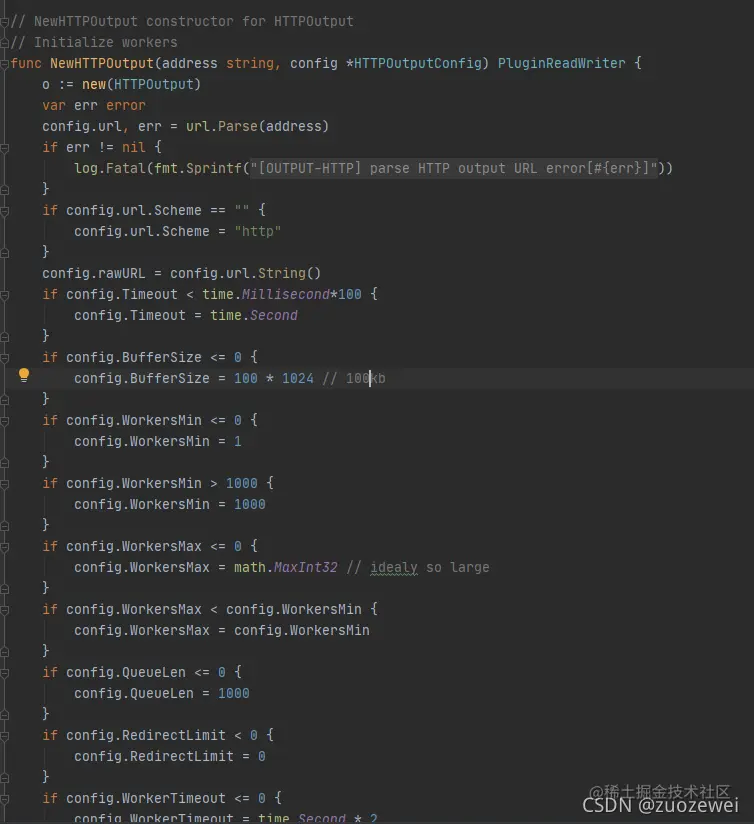Collapse the 'if config.url.Scheme' block

[x=5, y=211]
